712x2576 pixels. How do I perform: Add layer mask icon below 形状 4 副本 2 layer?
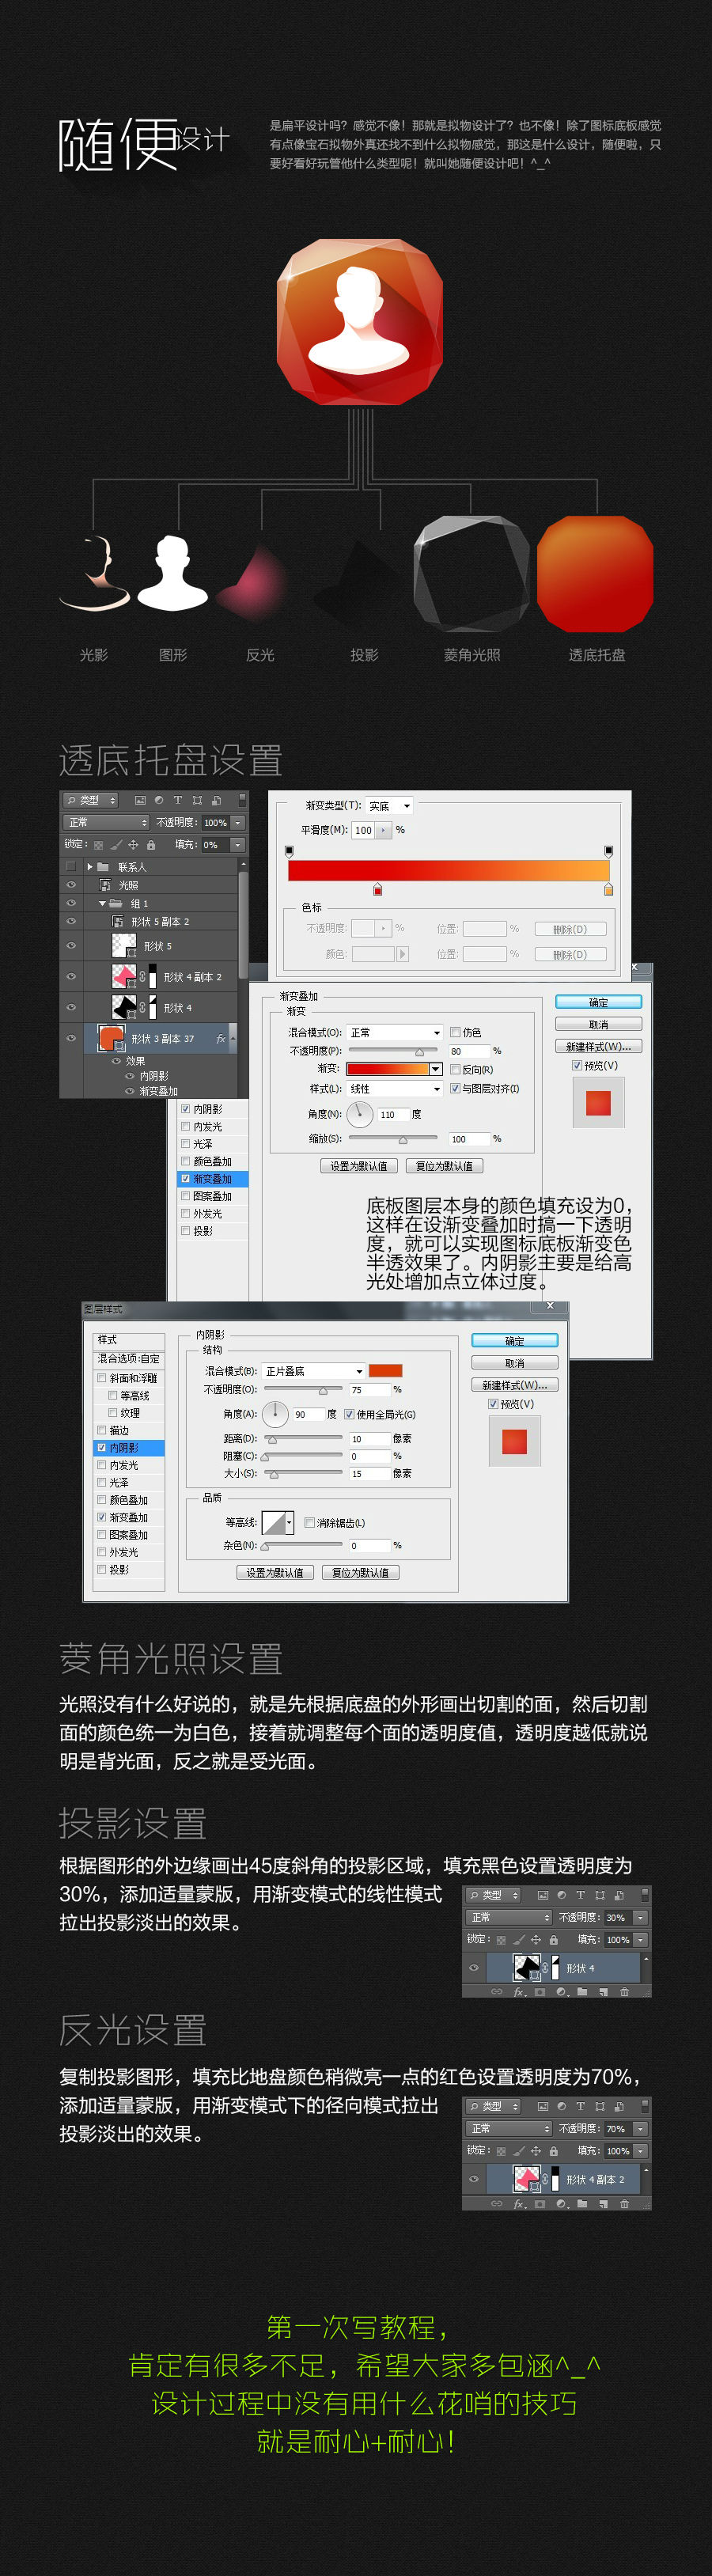[x=540, y=2204]
